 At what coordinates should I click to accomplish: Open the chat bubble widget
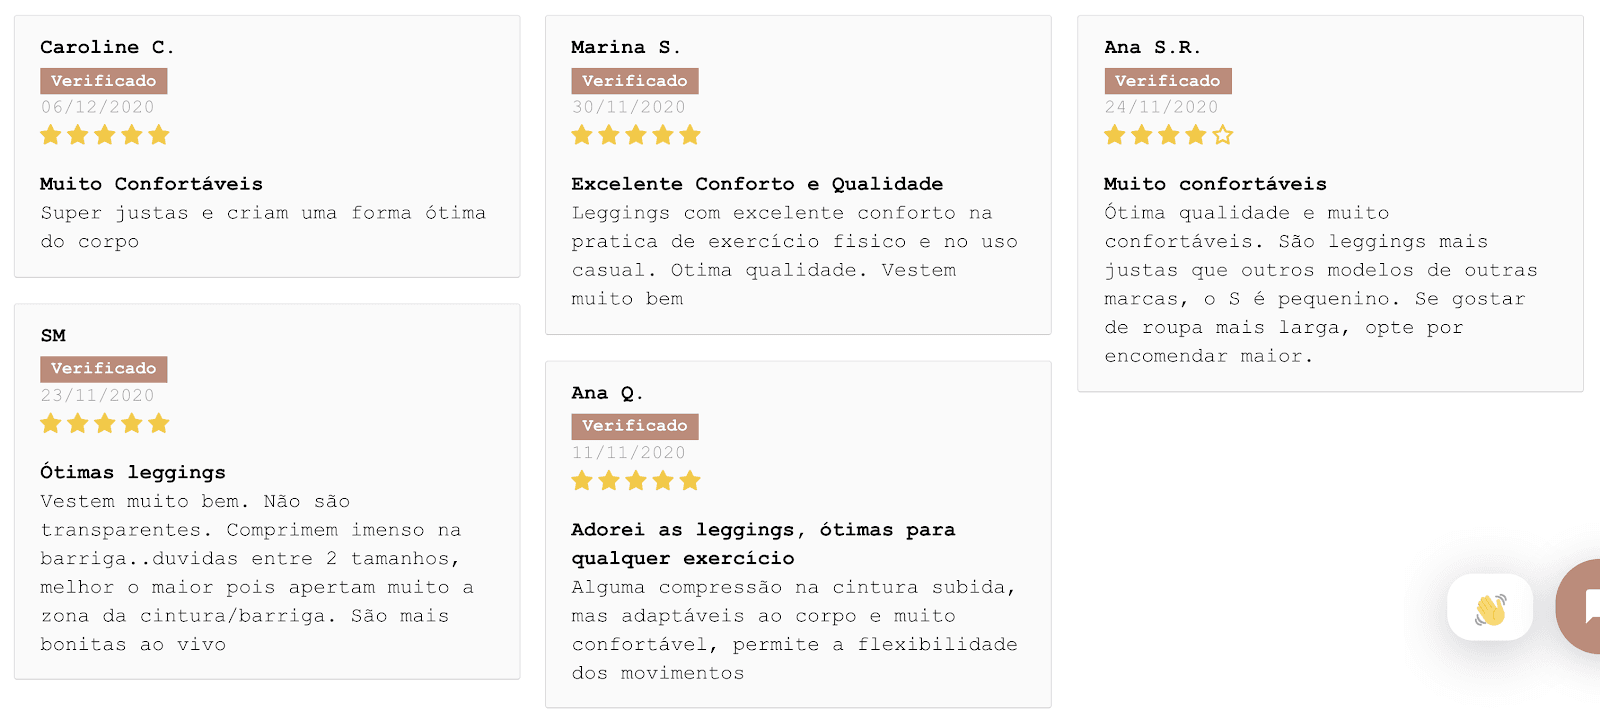[x=1582, y=606]
